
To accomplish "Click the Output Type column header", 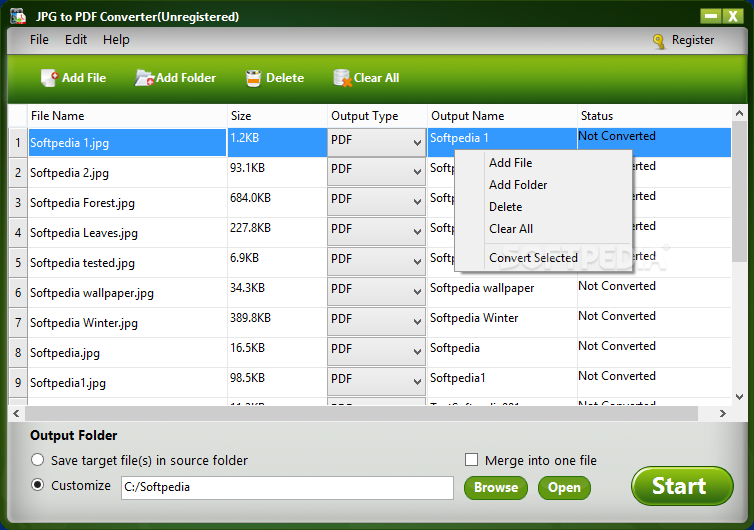I will click(377, 116).
